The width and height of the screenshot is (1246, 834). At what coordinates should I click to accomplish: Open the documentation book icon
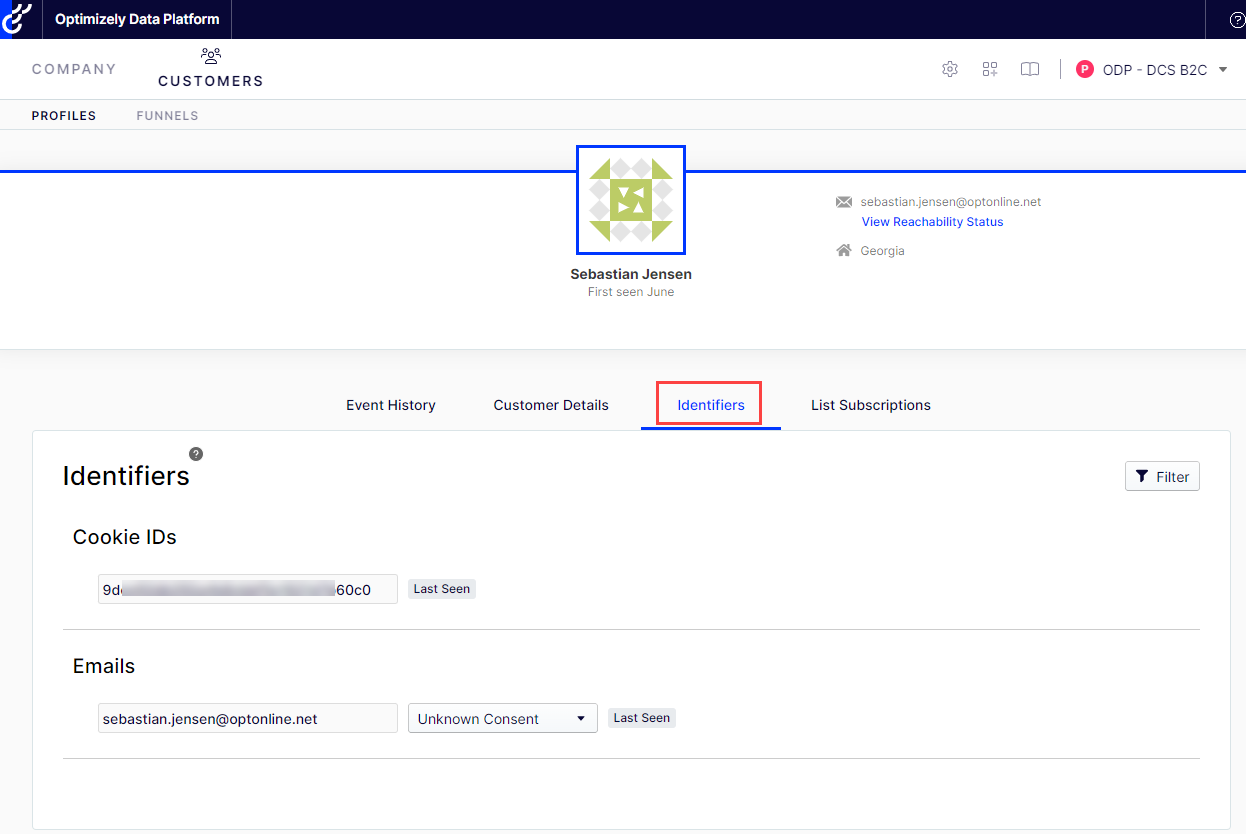pyautogui.click(x=1030, y=69)
